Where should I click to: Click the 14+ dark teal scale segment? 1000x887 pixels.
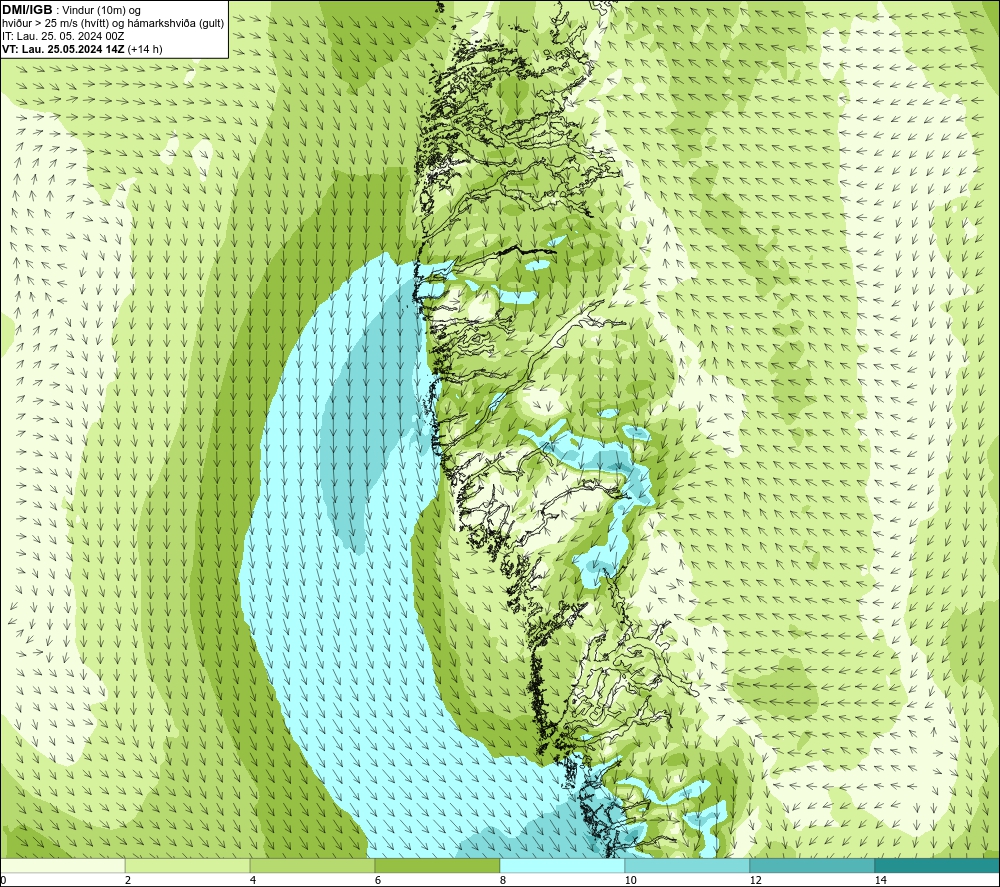pos(938,865)
